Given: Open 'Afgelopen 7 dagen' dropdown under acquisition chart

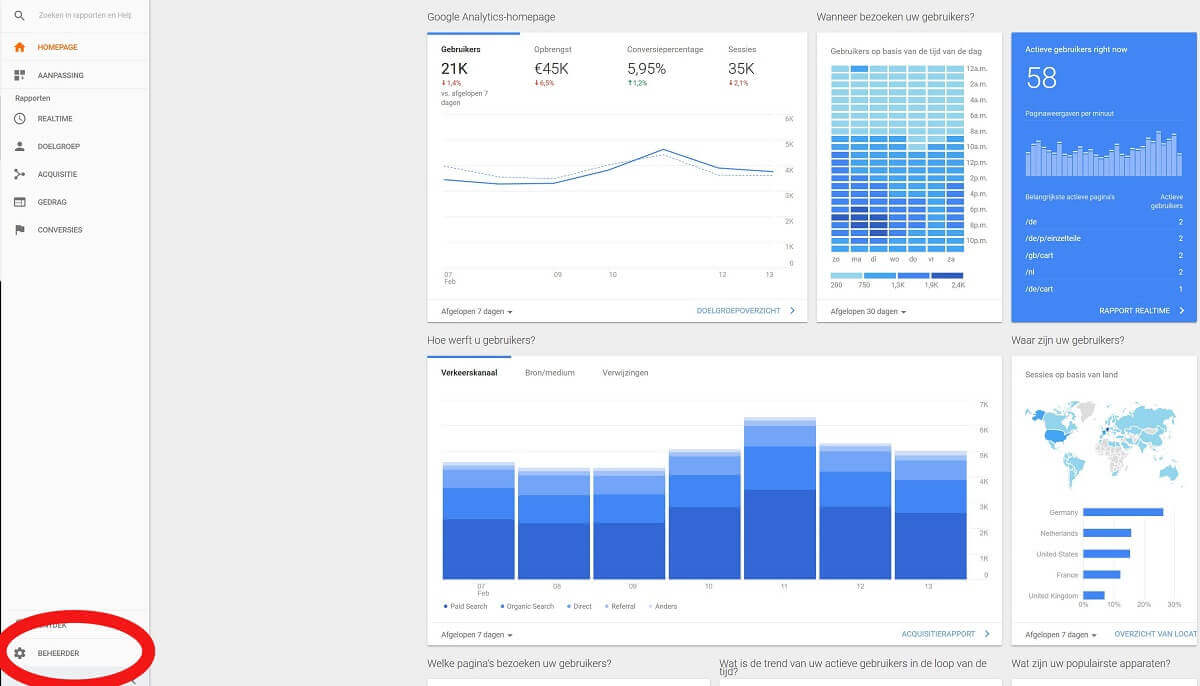Looking at the screenshot, I should point(477,635).
